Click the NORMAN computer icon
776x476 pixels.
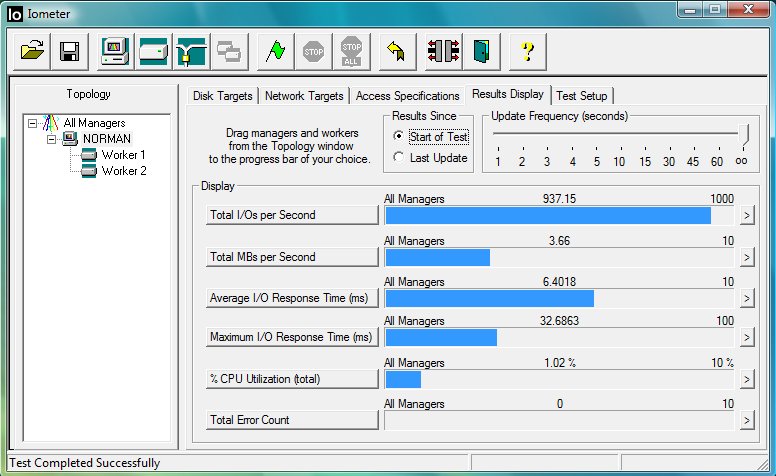pos(70,139)
